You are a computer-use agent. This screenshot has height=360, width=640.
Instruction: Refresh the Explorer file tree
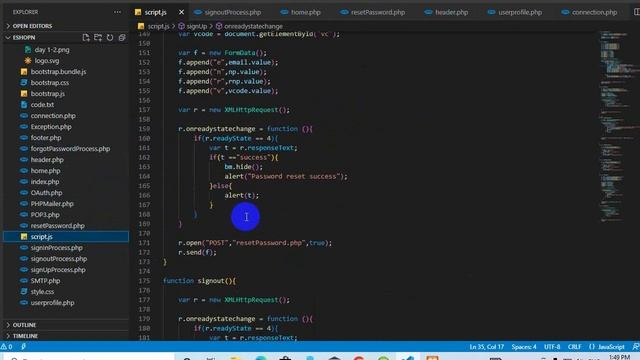point(110,38)
